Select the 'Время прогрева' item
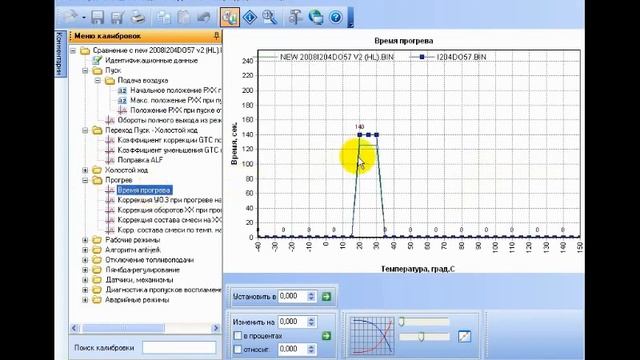 tap(144, 190)
